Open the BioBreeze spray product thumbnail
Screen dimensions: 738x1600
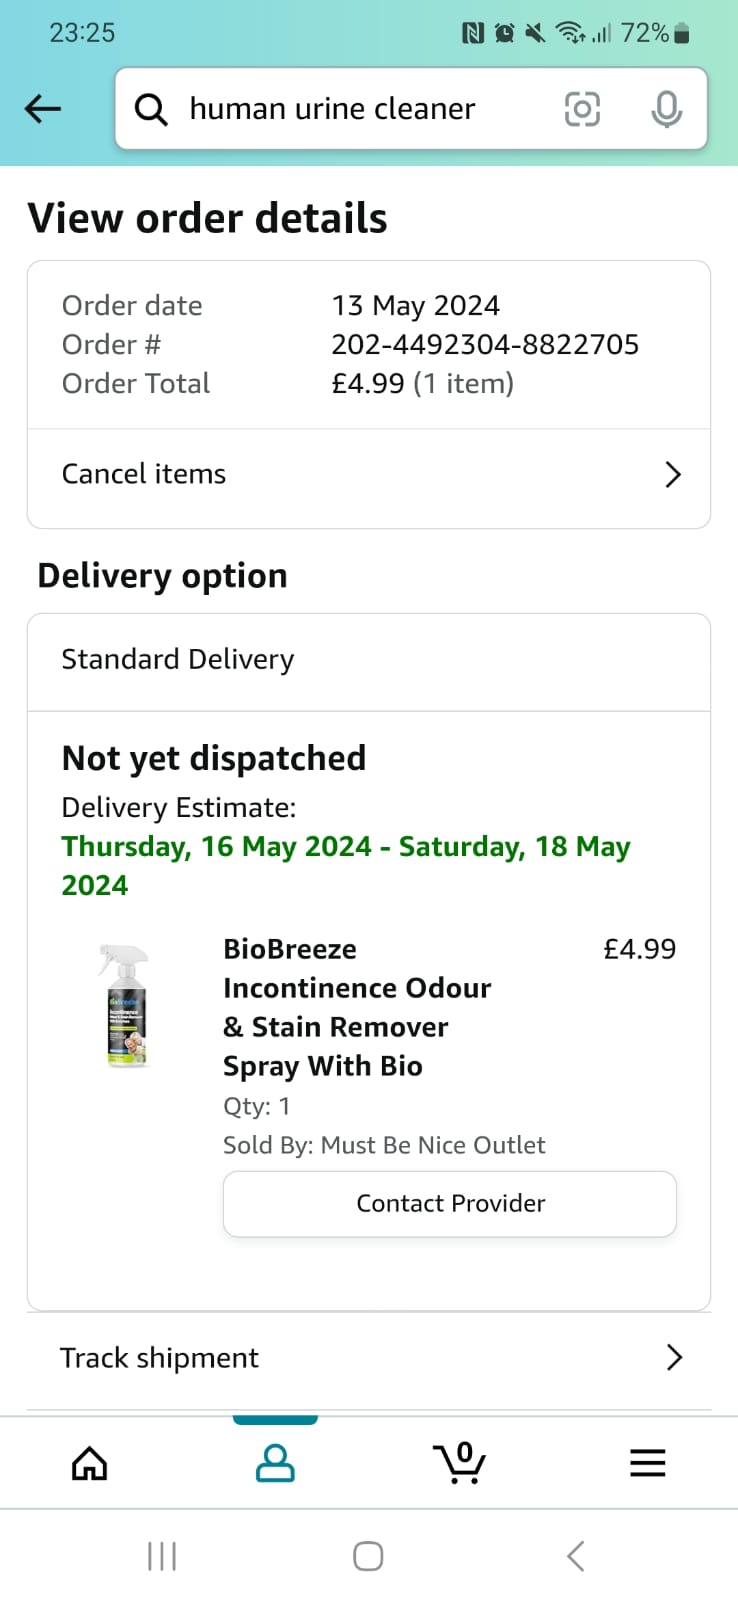(127, 1006)
